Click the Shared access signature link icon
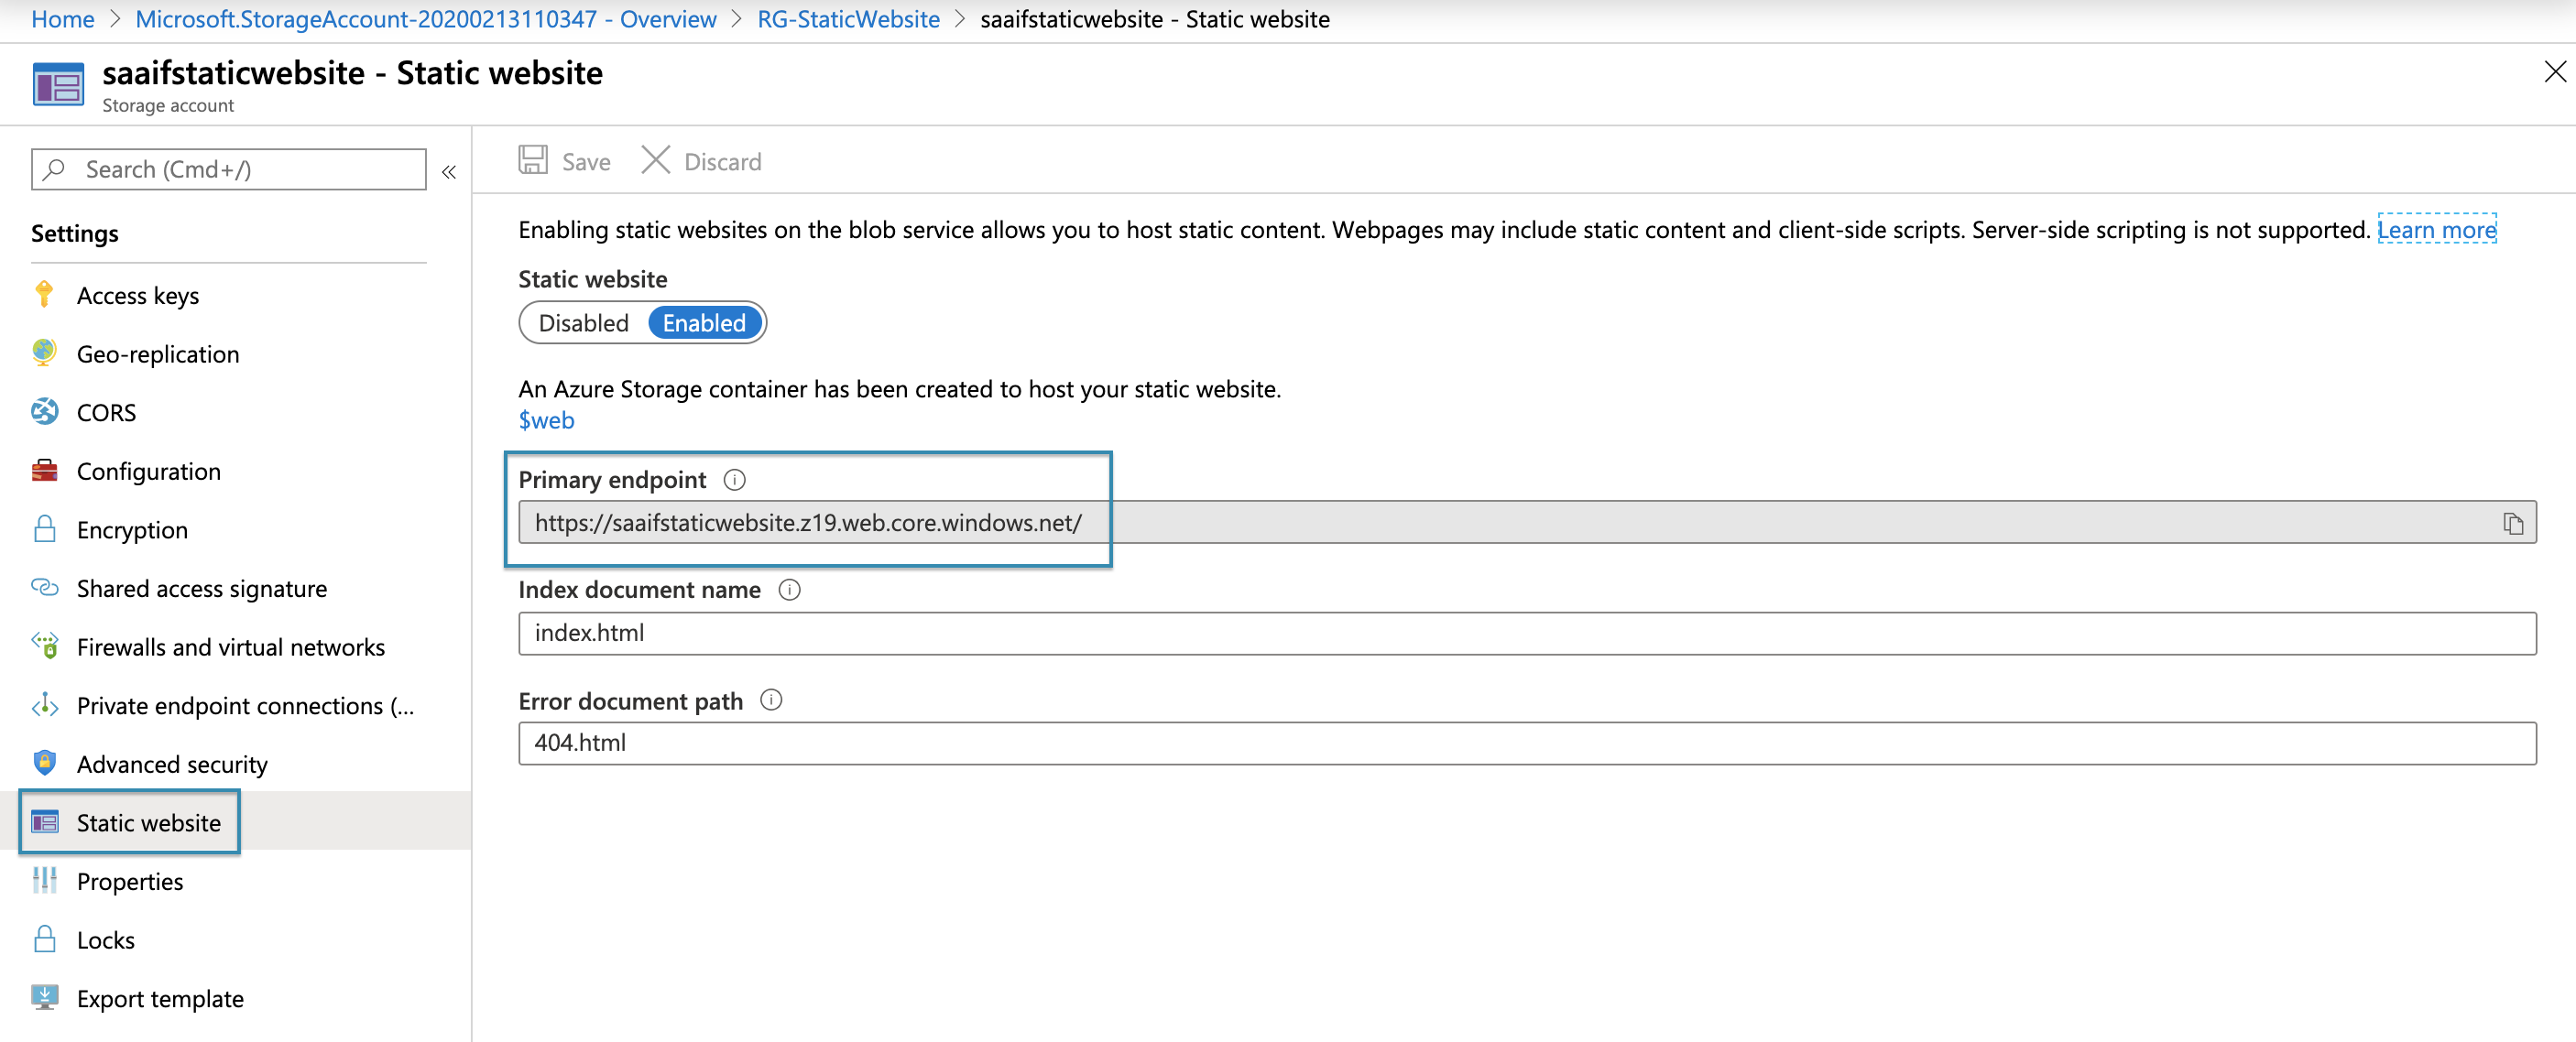The width and height of the screenshot is (2576, 1042). (44, 587)
